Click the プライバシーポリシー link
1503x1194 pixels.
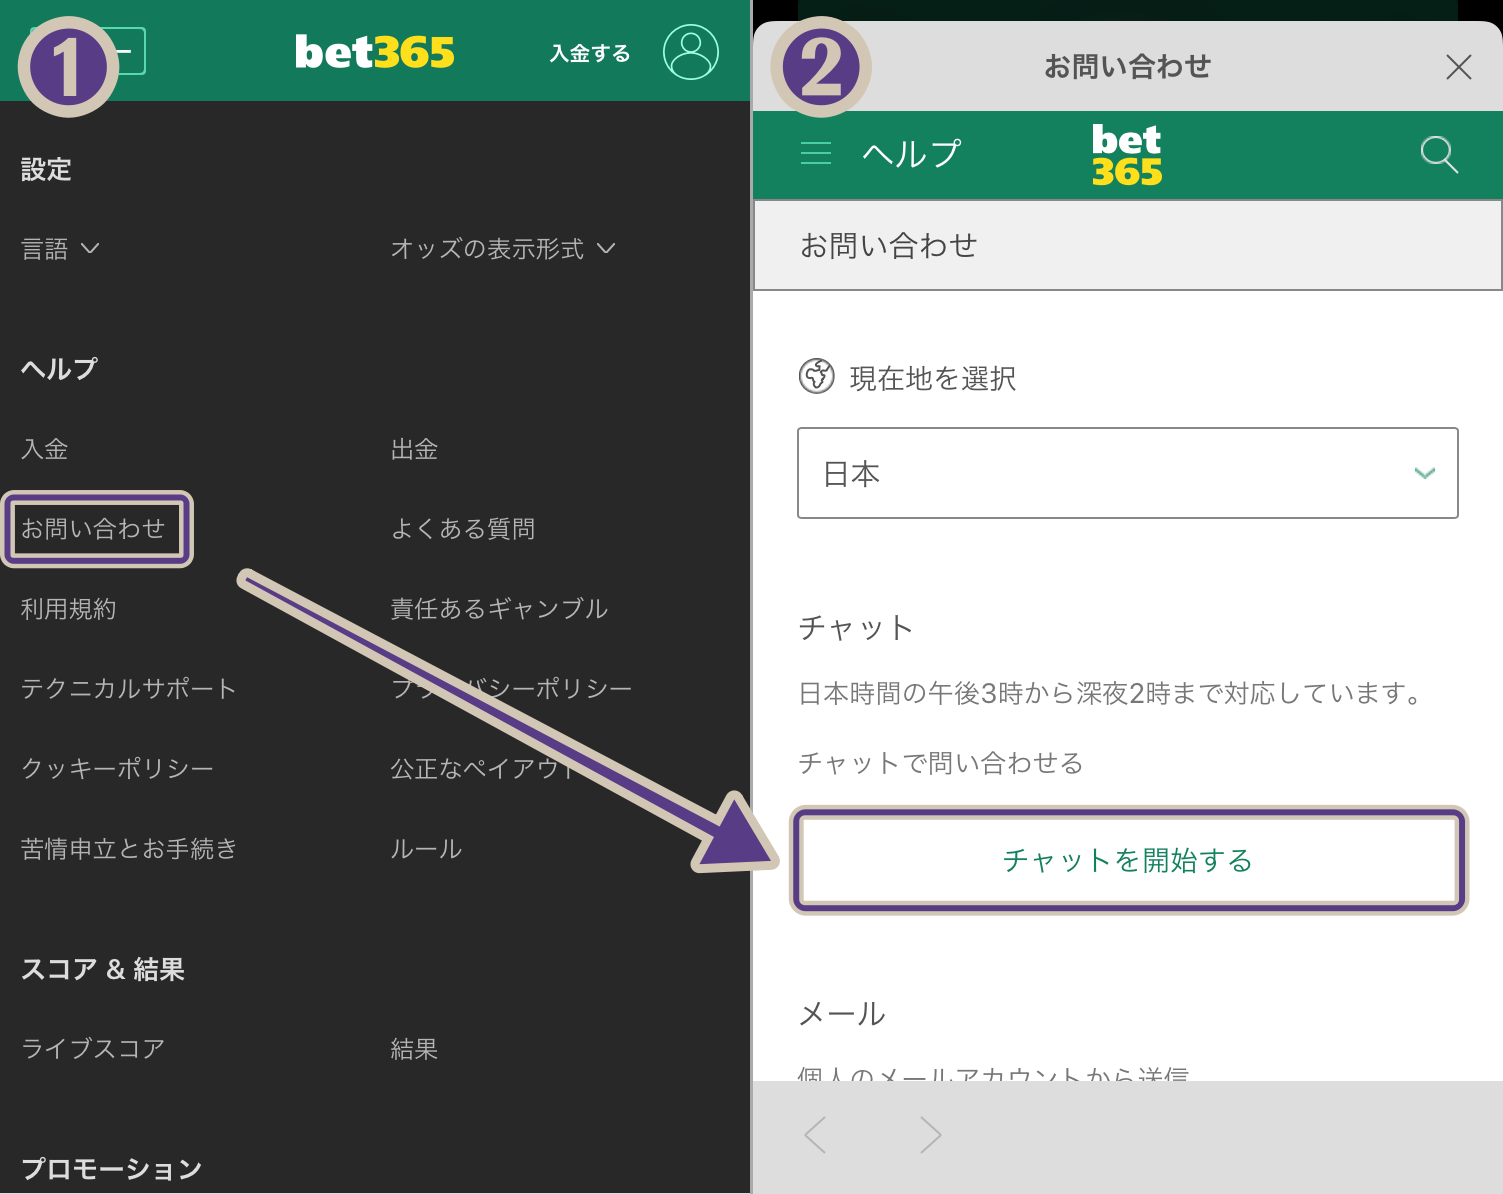point(511,688)
